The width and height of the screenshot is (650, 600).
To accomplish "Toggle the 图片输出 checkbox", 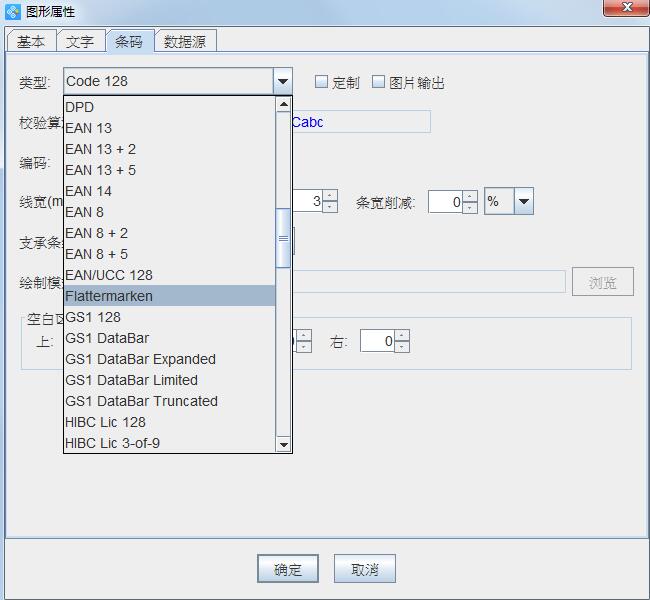I will point(378,82).
